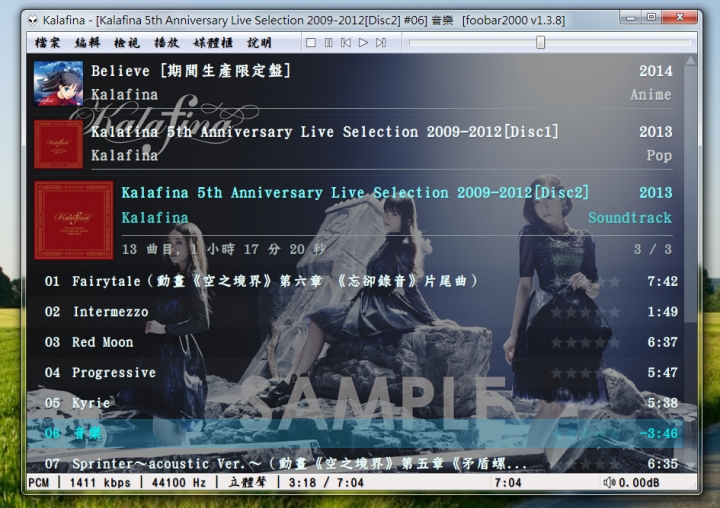
Task: Click the 0.00dB volume value
Action: click(639, 483)
